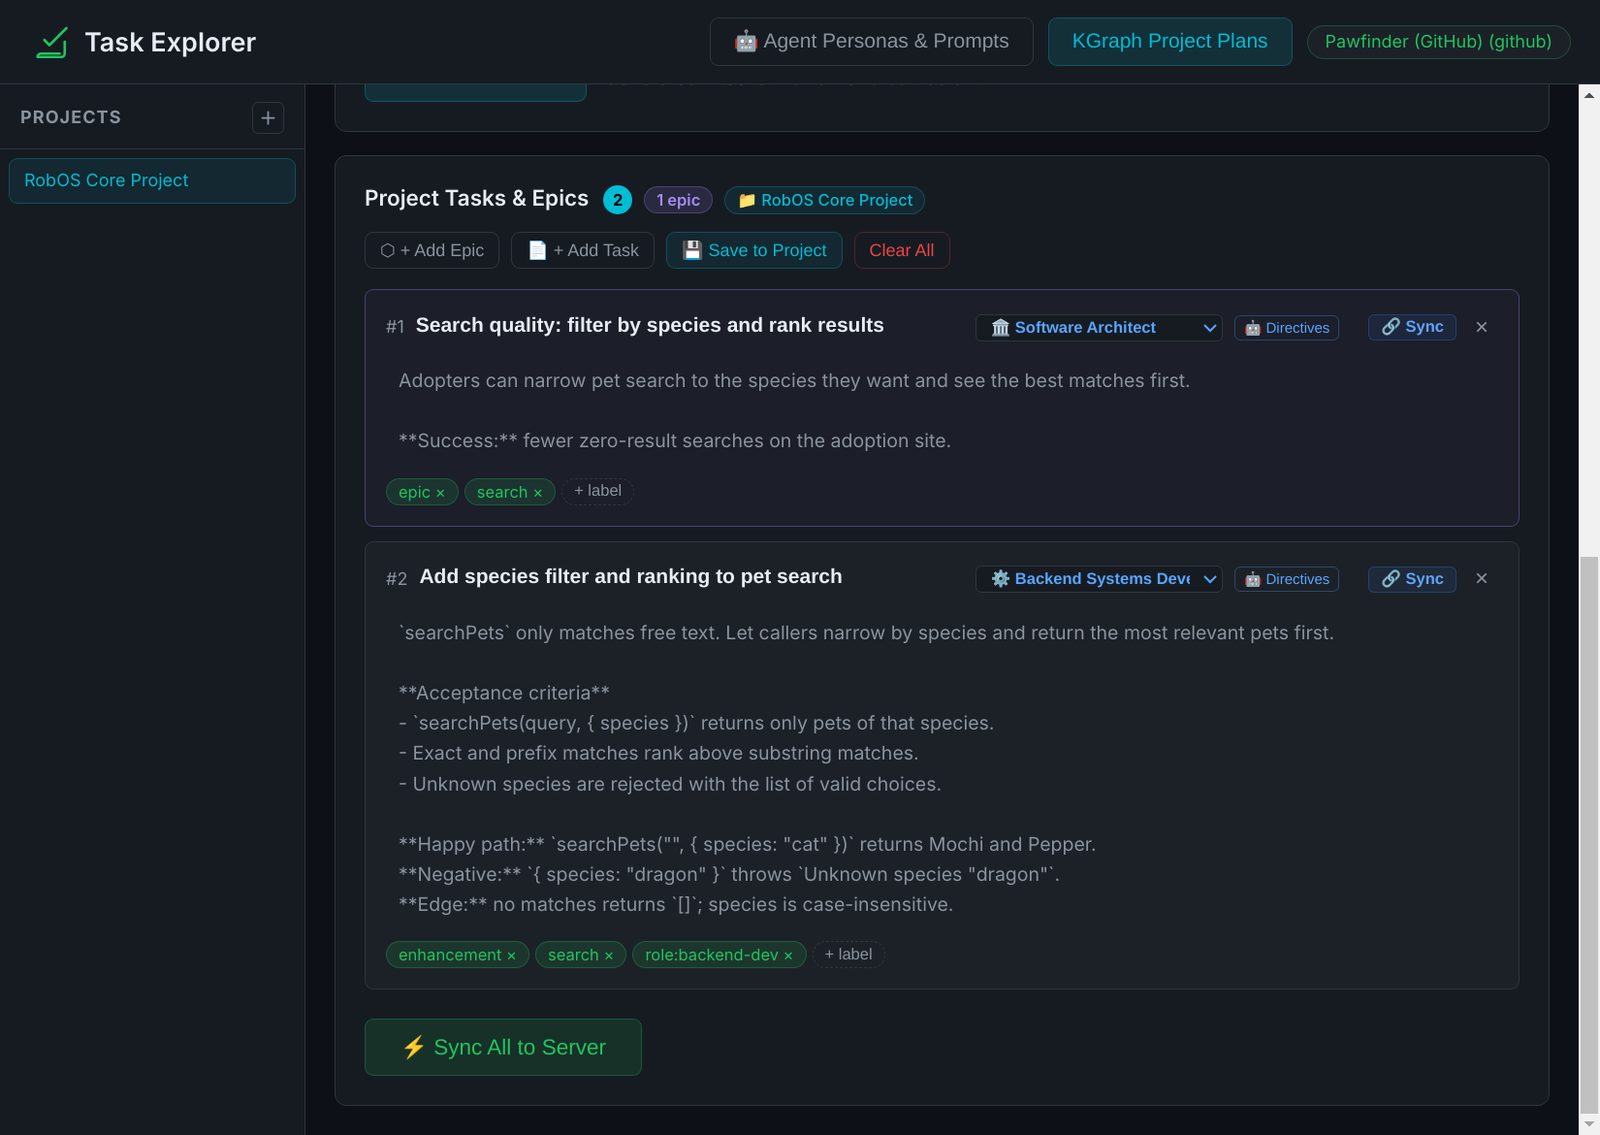This screenshot has height=1135, width=1600.
Task: Sync task #2 to server
Action: coord(1412,579)
